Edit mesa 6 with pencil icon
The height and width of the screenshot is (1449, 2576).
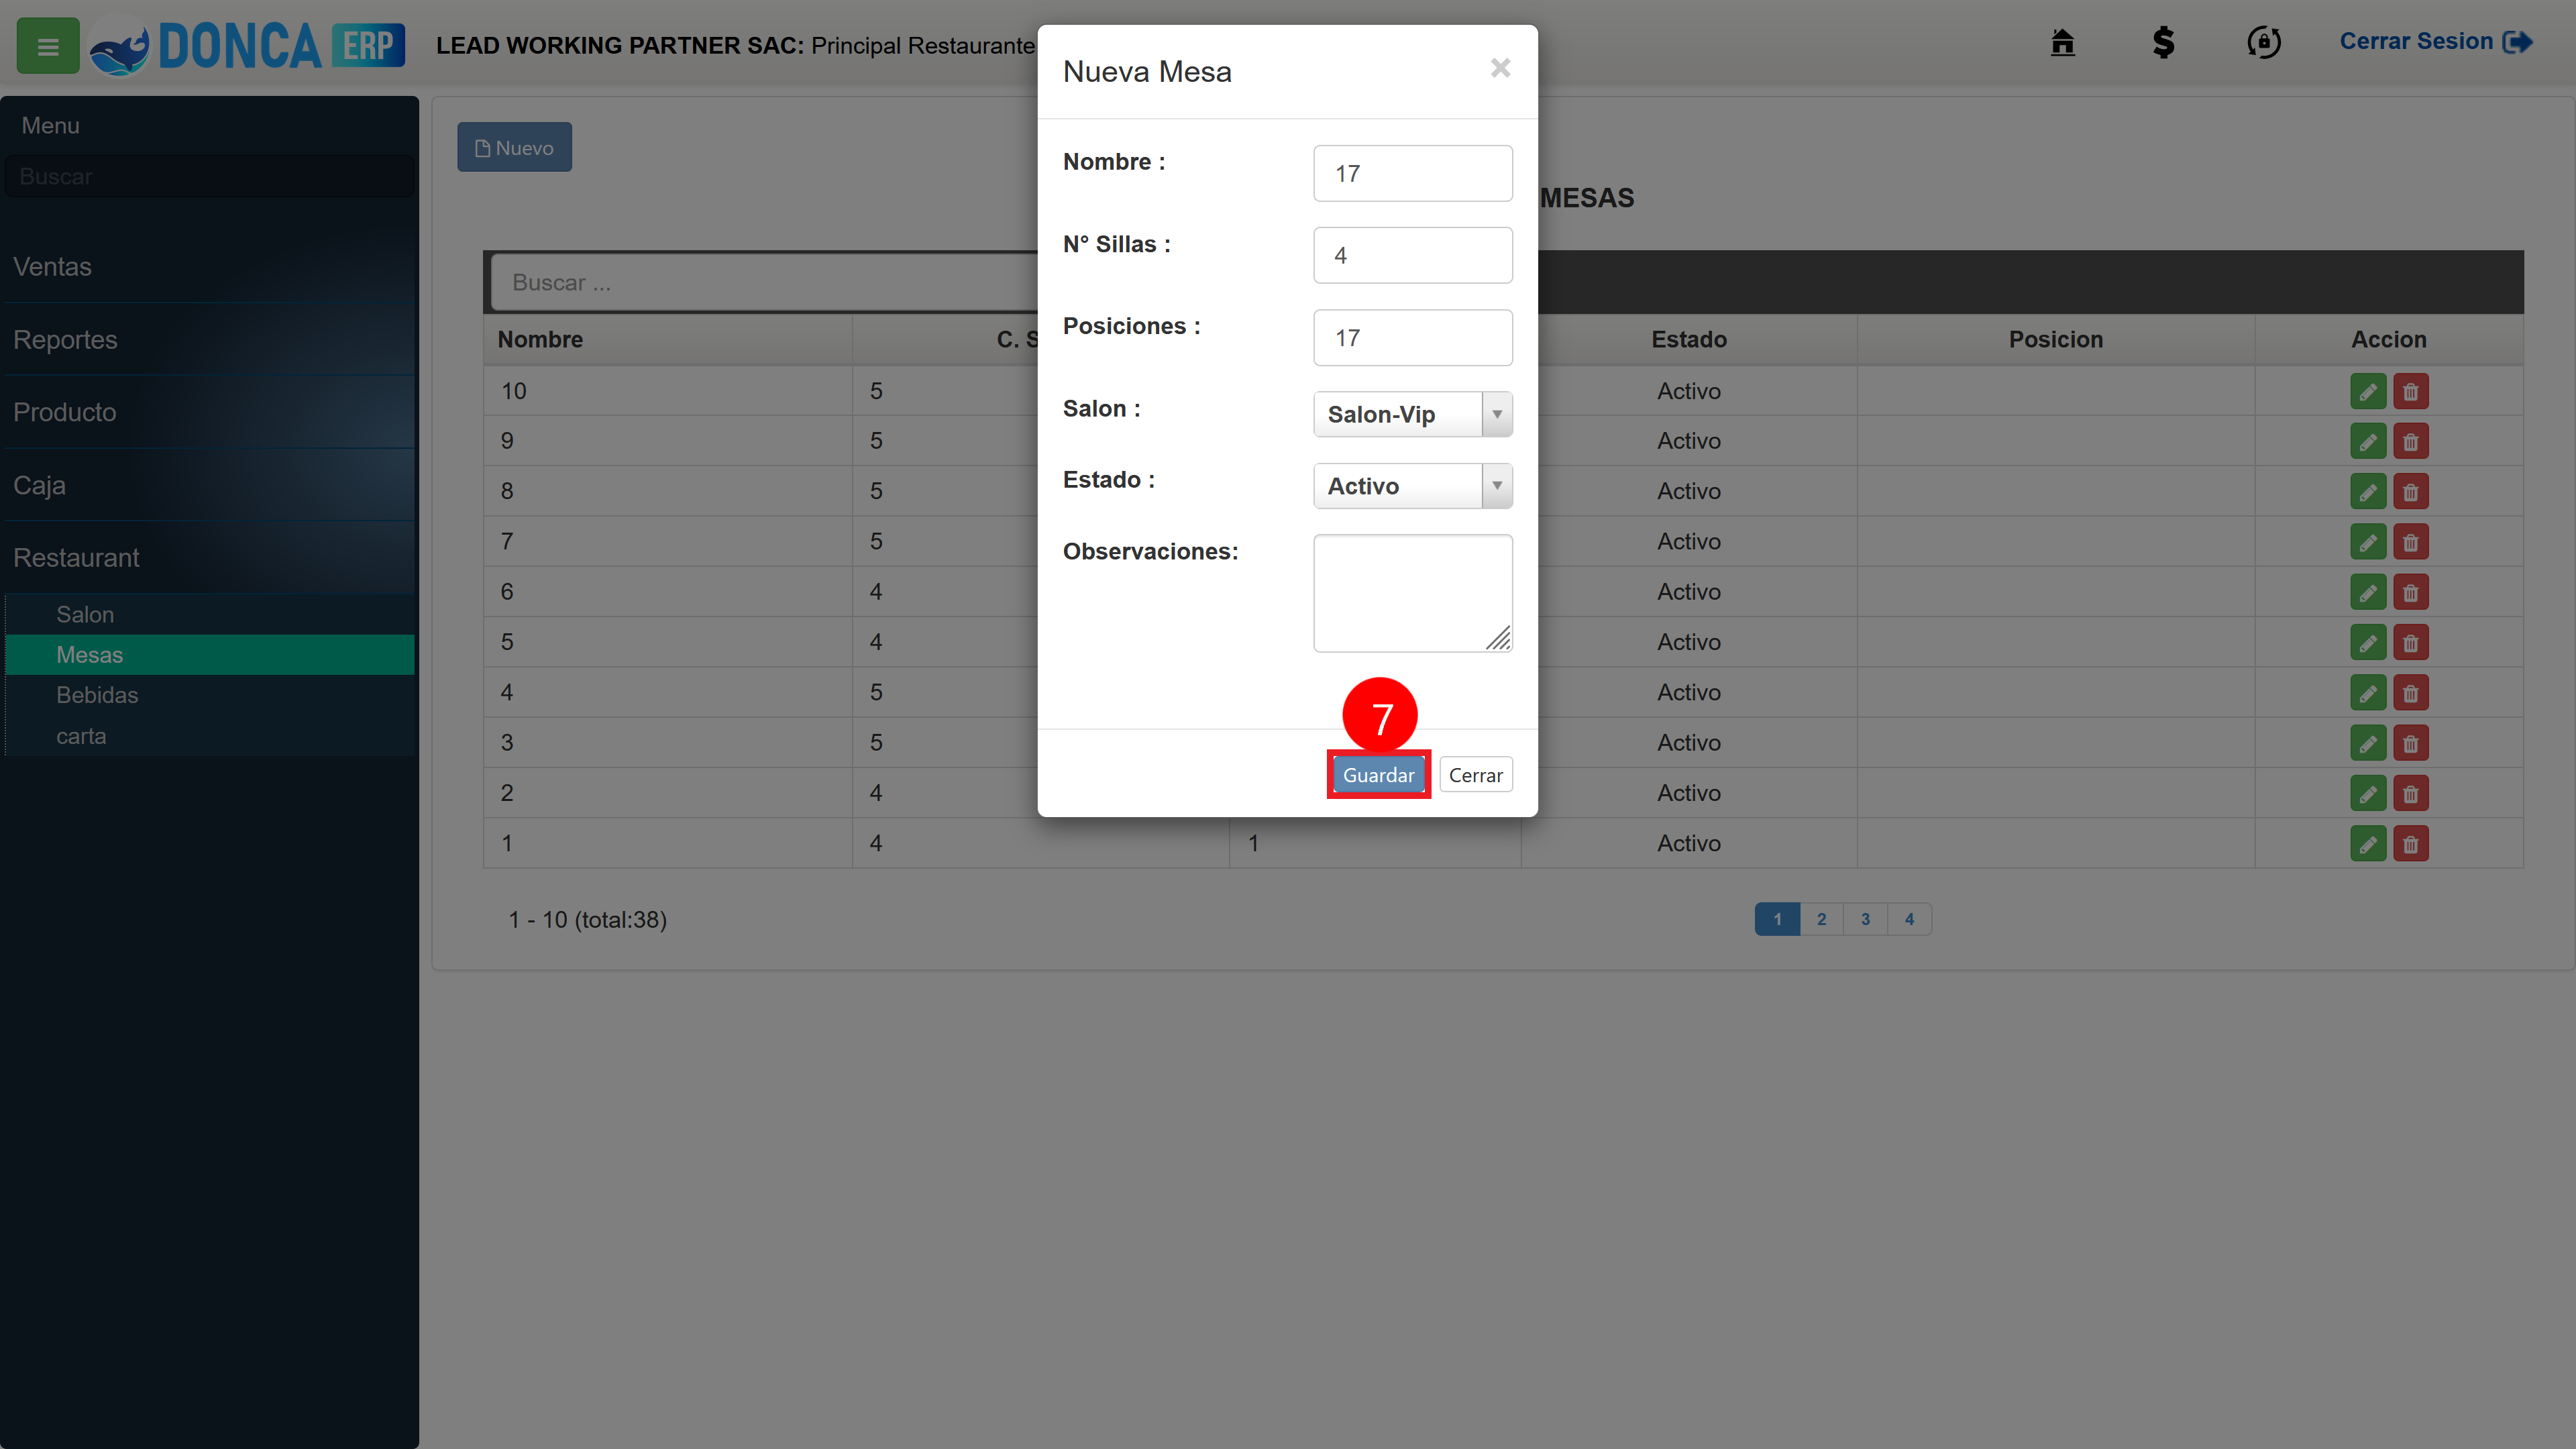[x=2367, y=592]
